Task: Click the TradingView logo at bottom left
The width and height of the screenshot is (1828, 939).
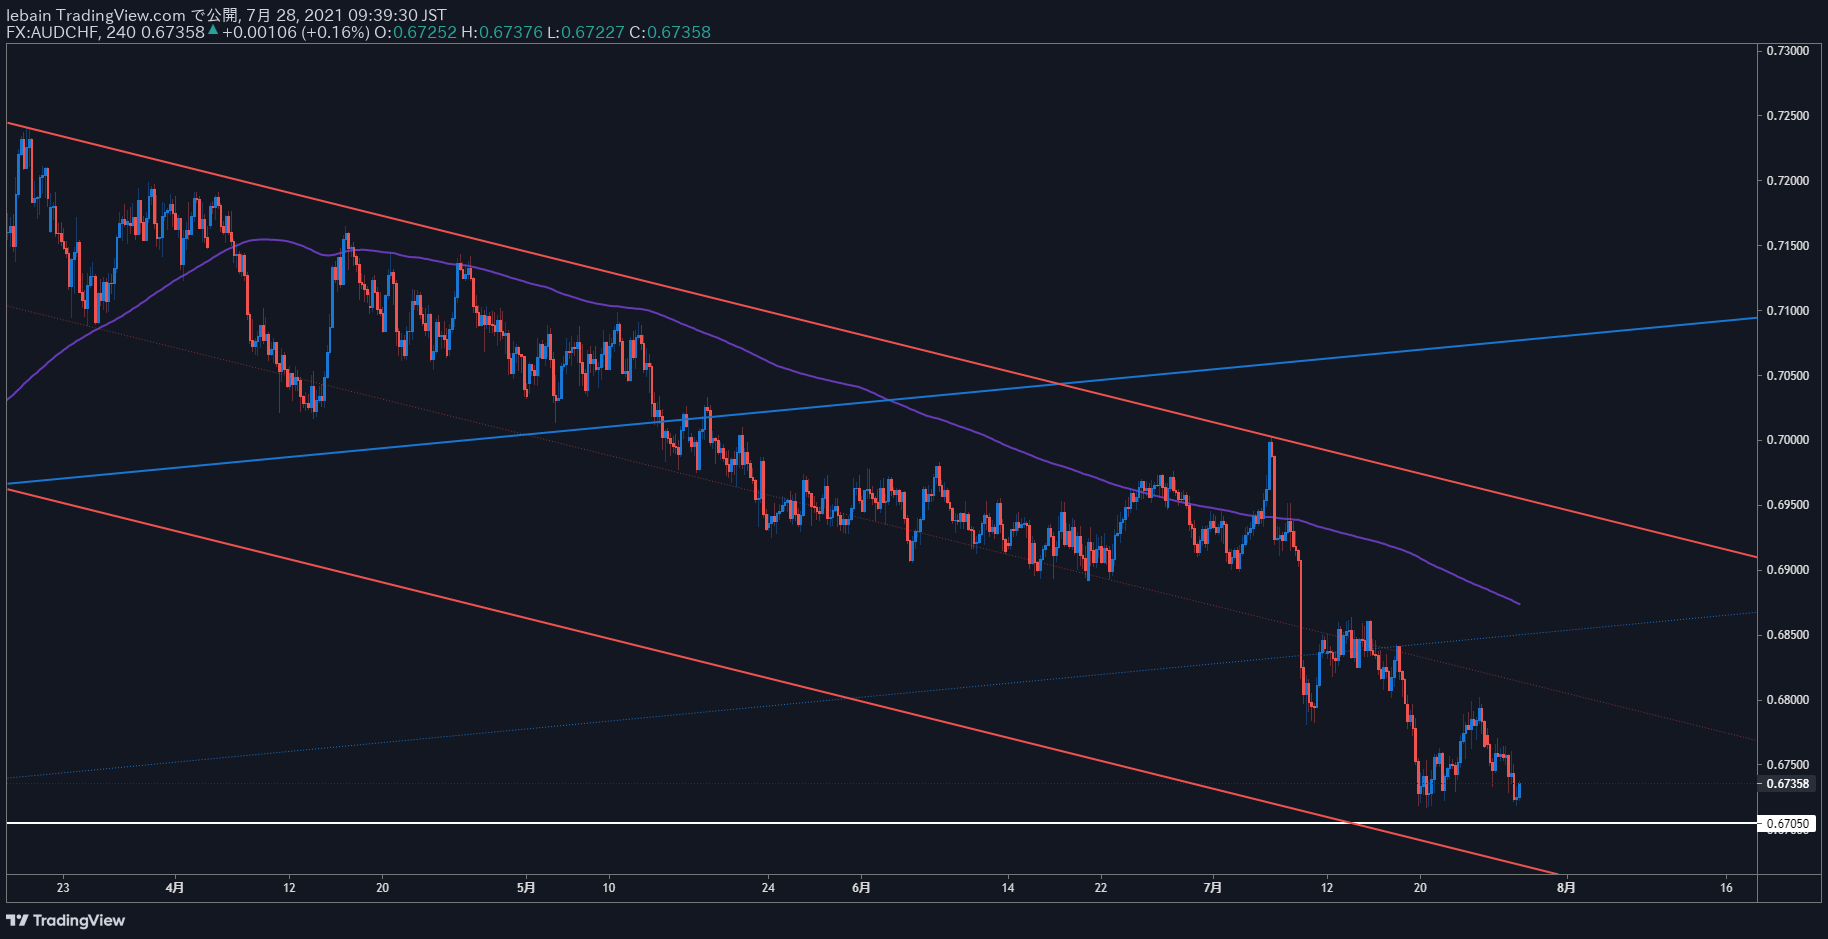Action: [66, 920]
